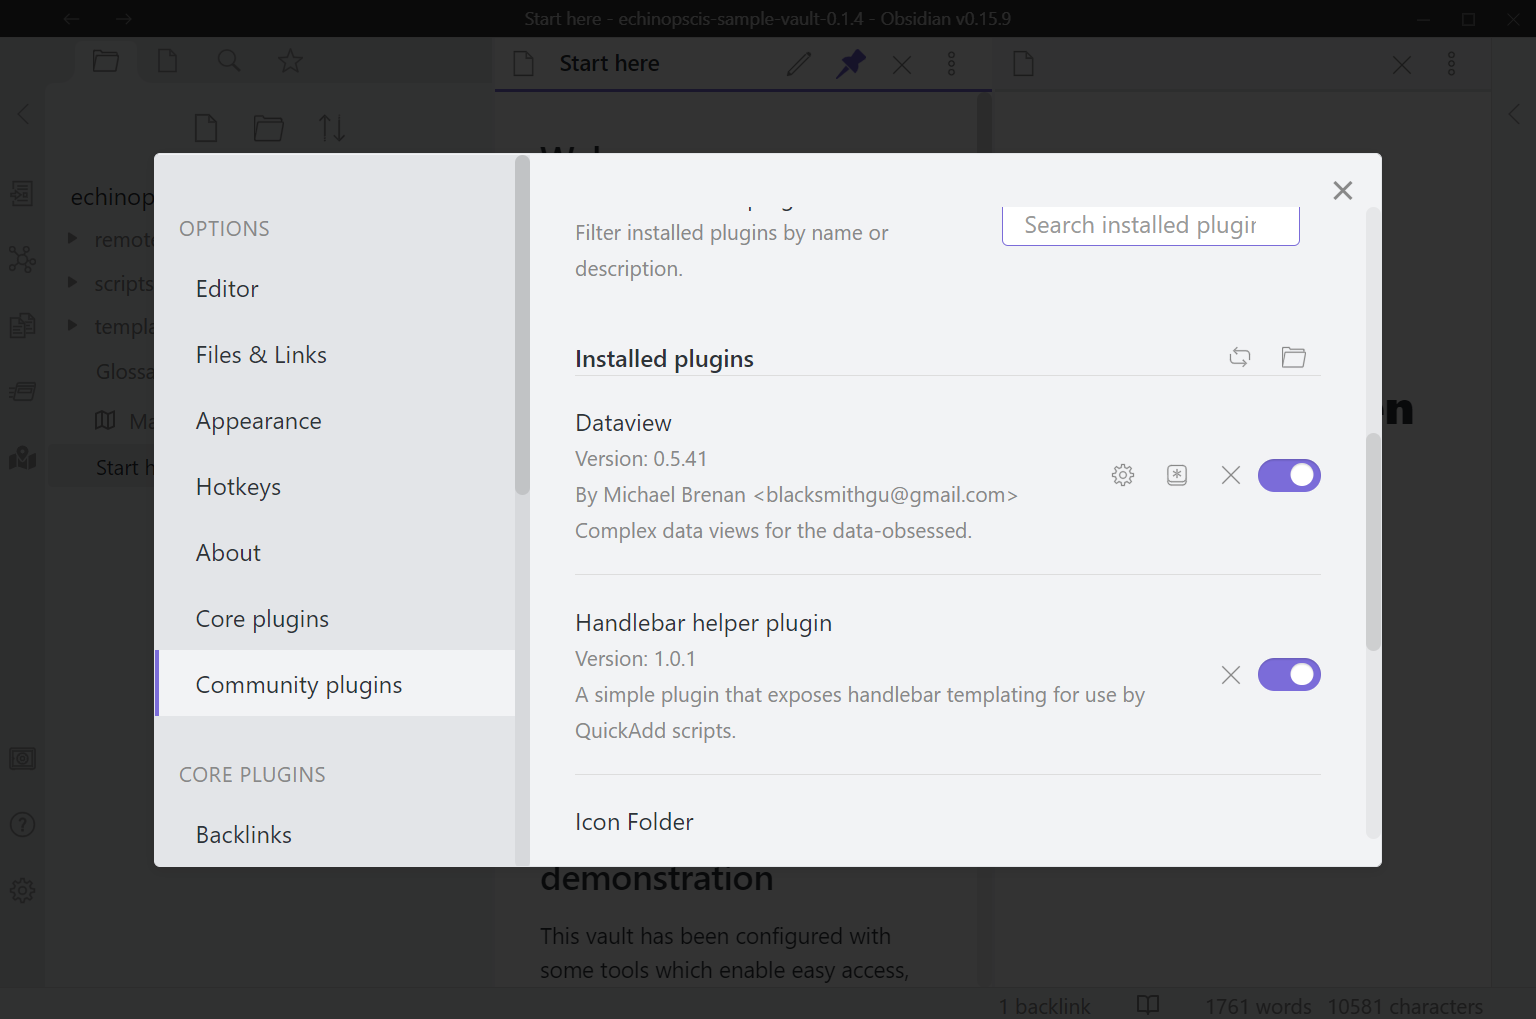Open more options for Start here pane
Screen dimensions: 1536x1019
point(952,64)
